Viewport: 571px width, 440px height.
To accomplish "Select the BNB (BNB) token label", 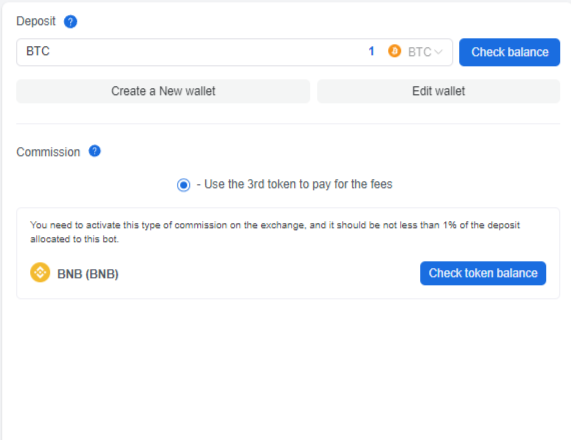I will (x=88, y=274).
